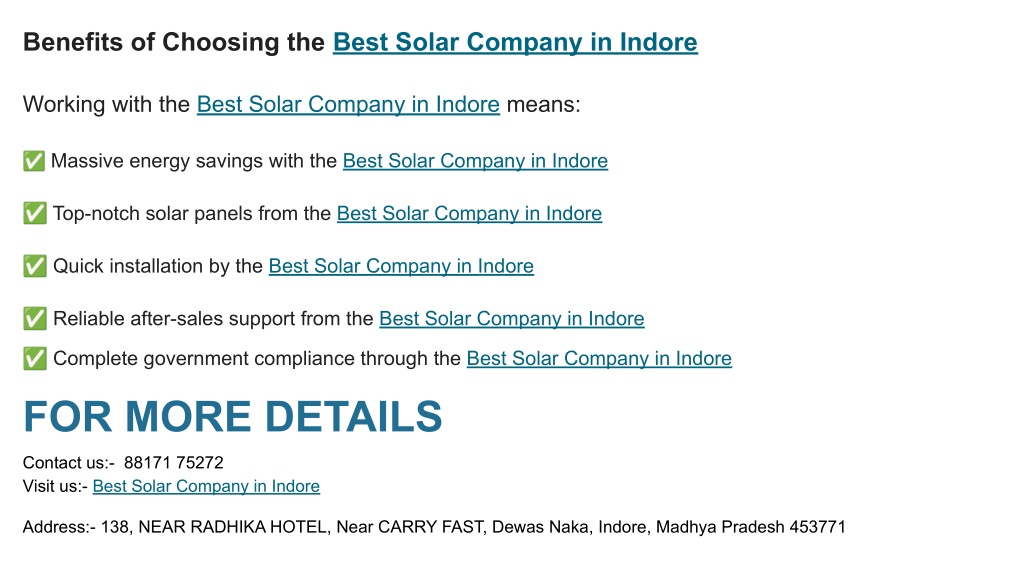Open the link in the Reliable after-sales support line
The image size is (1024, 576).
[x=512, y=319]
